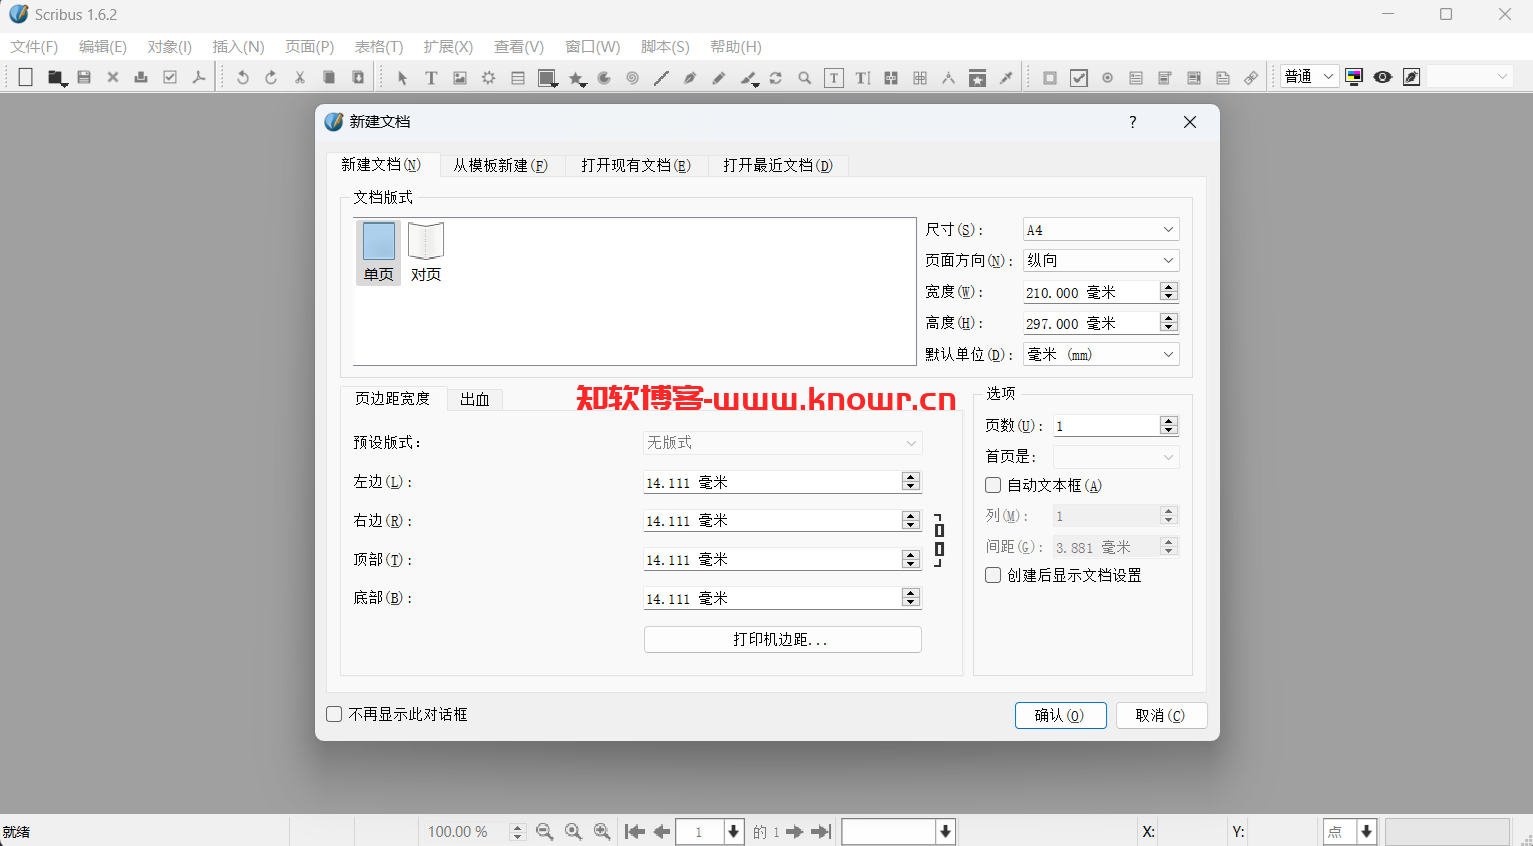Viewport: 1533px width, 846px height.
Task: Open the Shape tool dropdown arrow
Action: [x=556, y=85]
